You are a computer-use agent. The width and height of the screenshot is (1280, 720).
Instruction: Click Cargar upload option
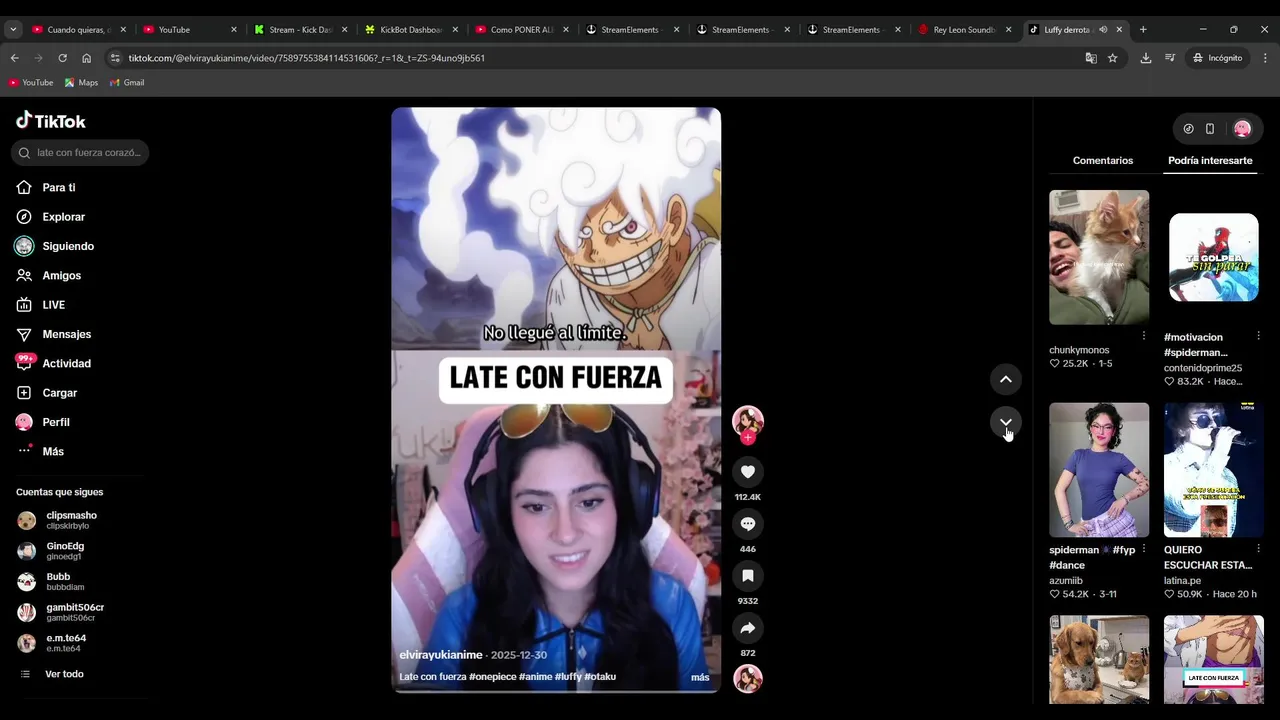[x=47, y=393]
